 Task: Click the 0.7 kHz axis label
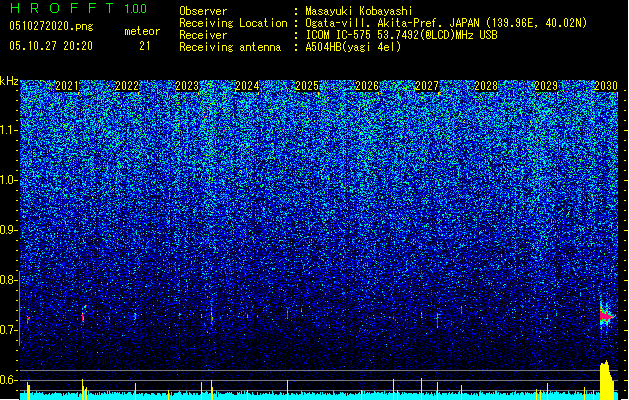[9, 330]
